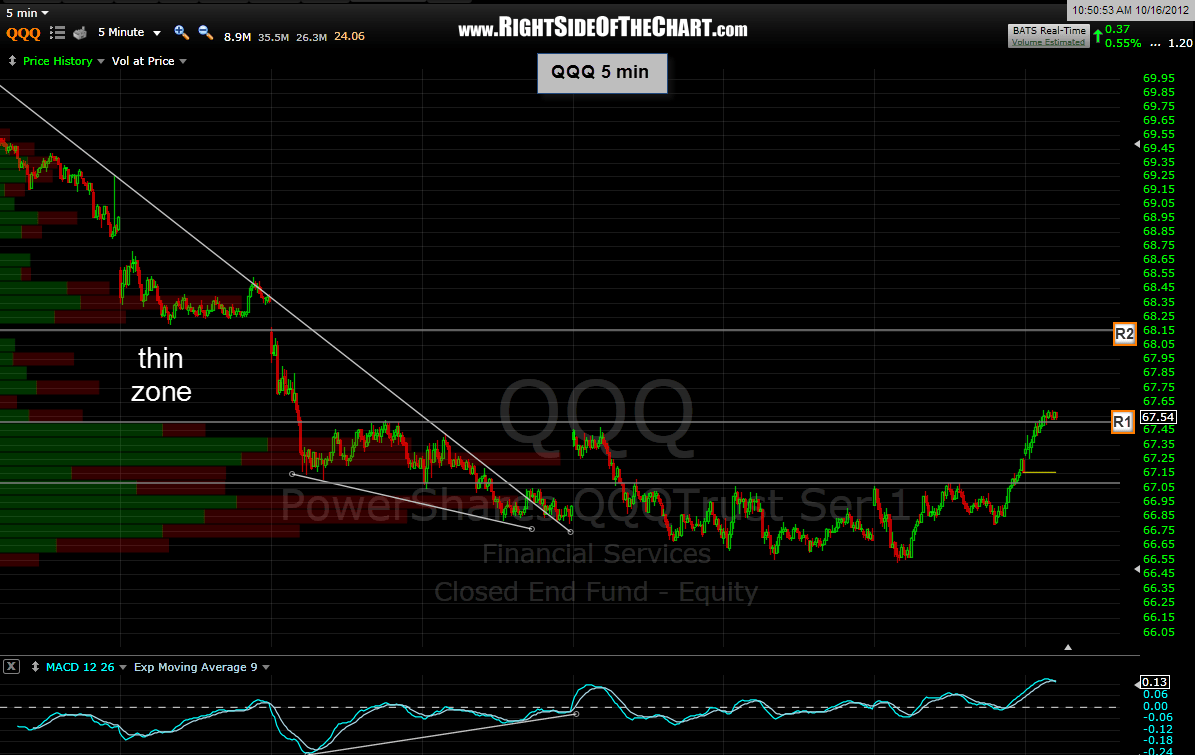Viewport: 1195px width, 755px height.
Task: Click the three dots next to 1.20
Action: [1155, 43]
